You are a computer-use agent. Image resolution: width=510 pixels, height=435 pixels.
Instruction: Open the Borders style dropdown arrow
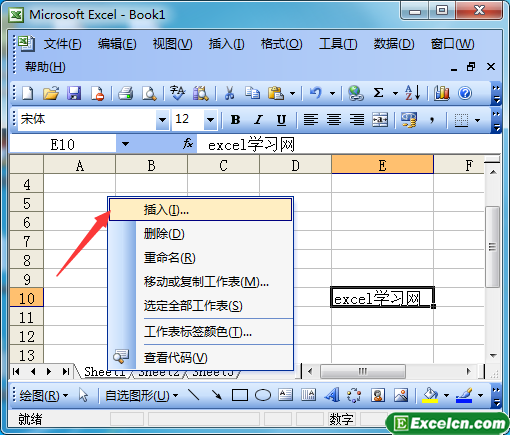point(478,120)
